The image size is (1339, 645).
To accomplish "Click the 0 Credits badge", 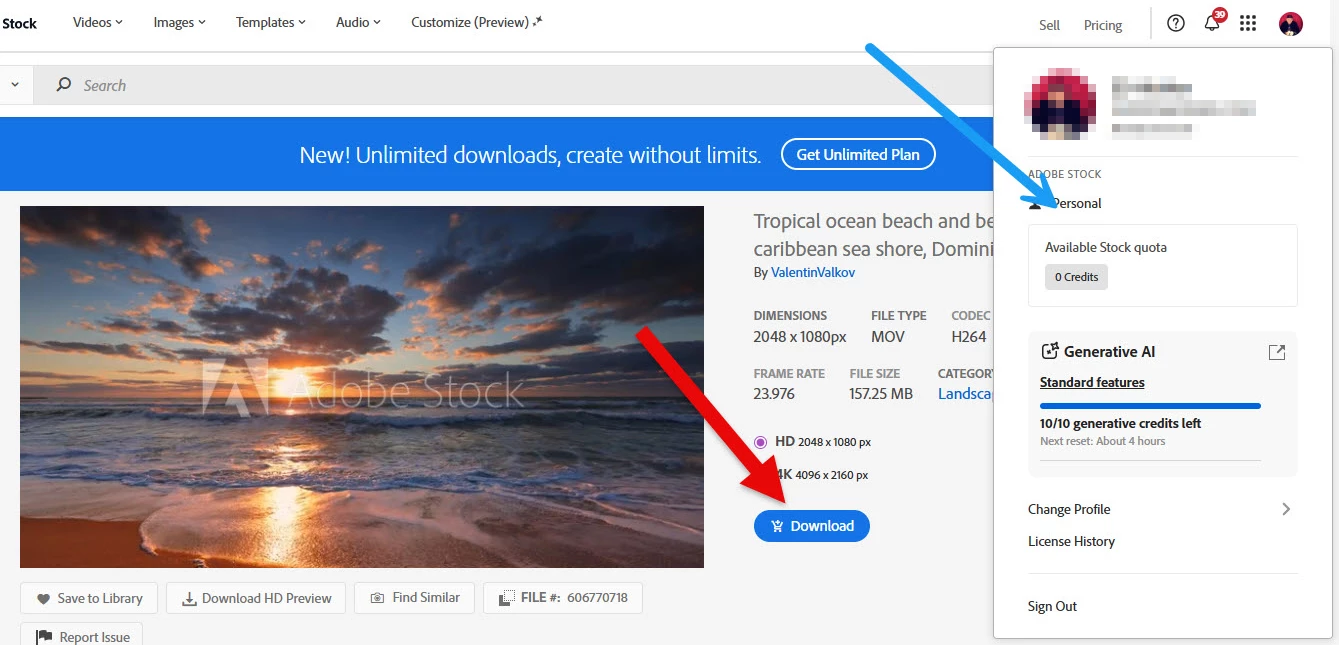I will click(x=1076, y=277).
